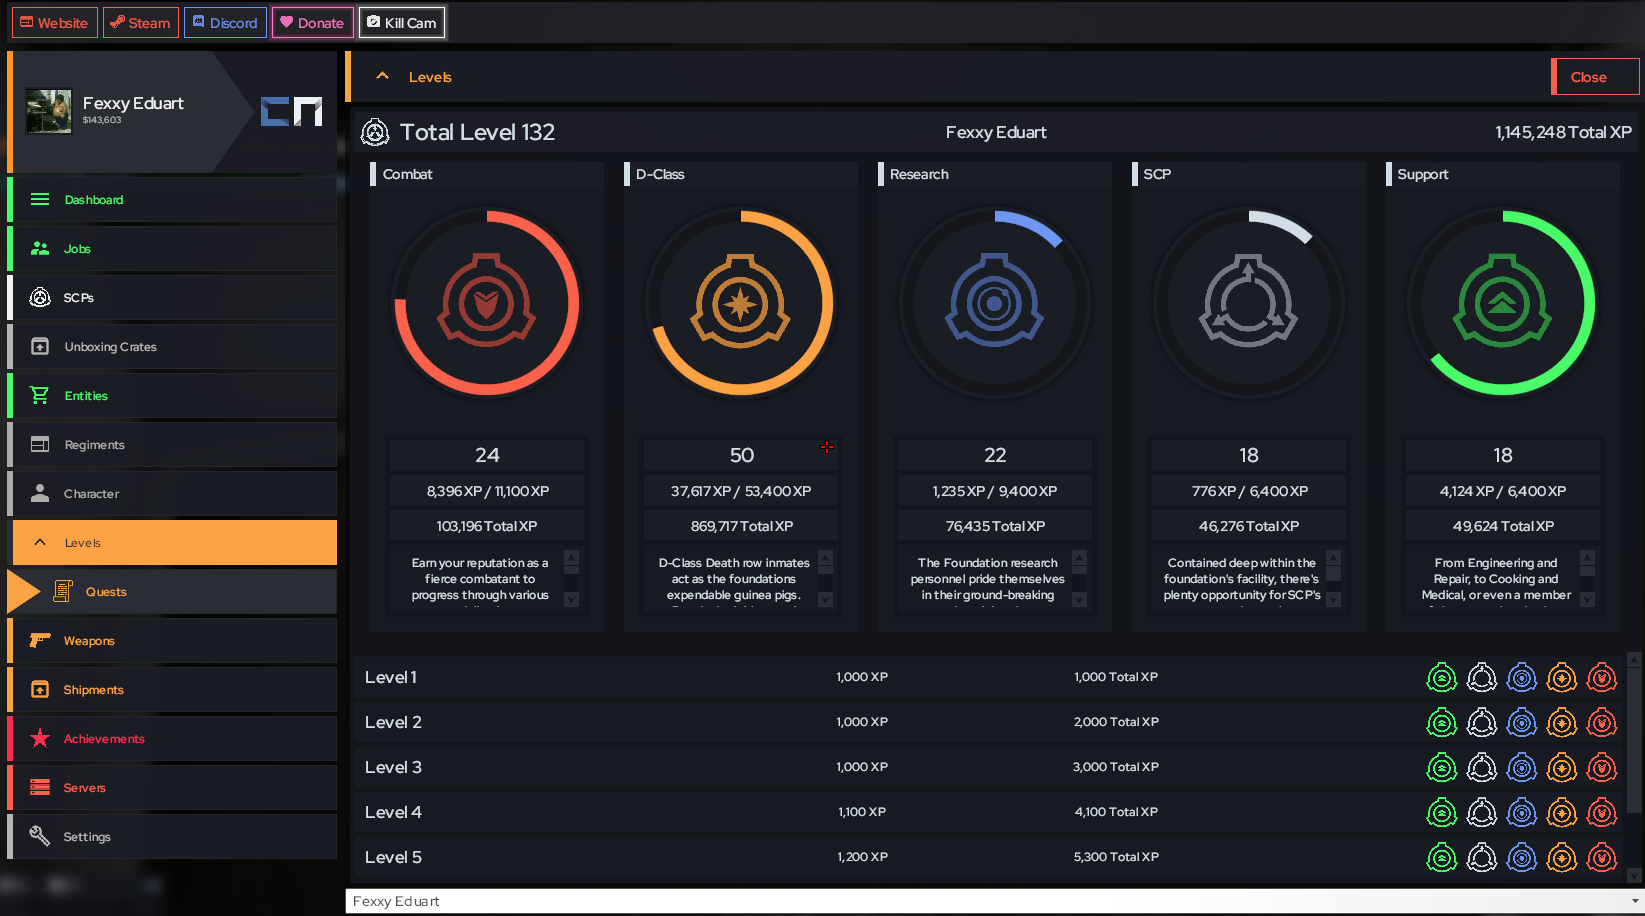Click Level 4 orange D-Class icon
This screenshot has width=1645, height=916.
[x=1562, y=813]
